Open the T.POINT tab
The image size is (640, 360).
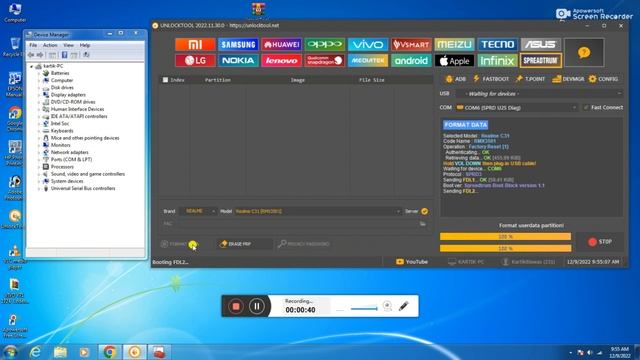530,79
